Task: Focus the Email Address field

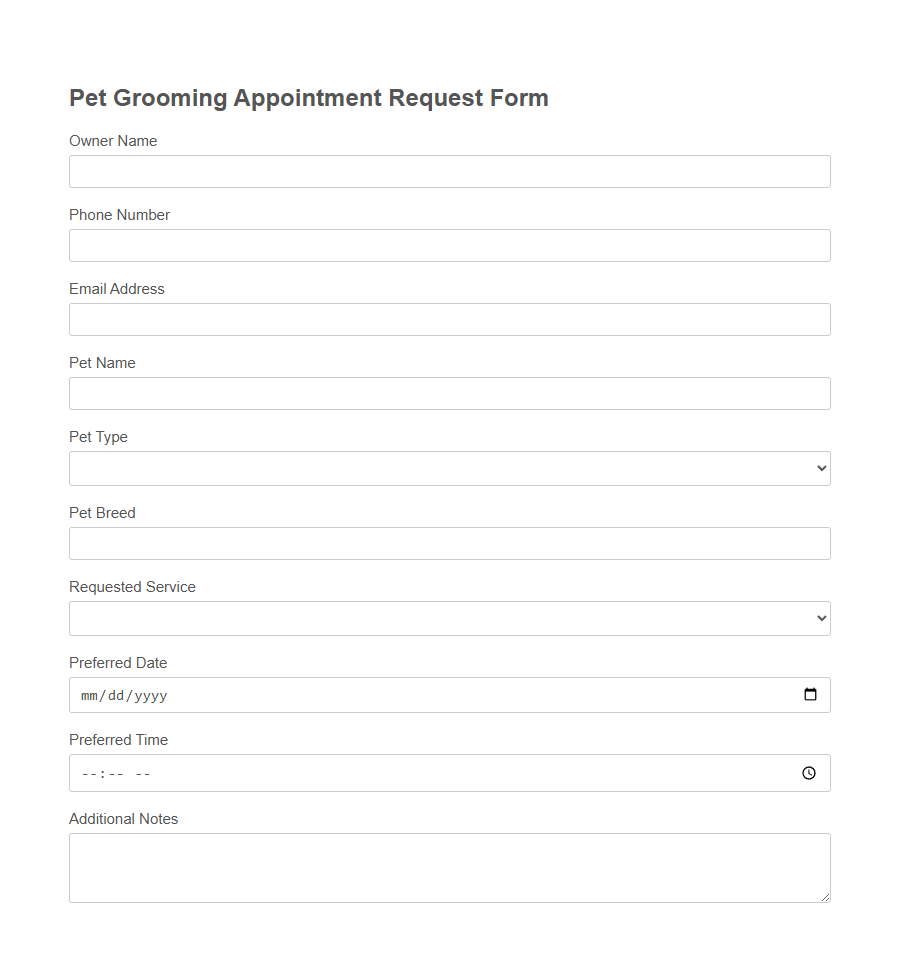Action: coord(450,319)
